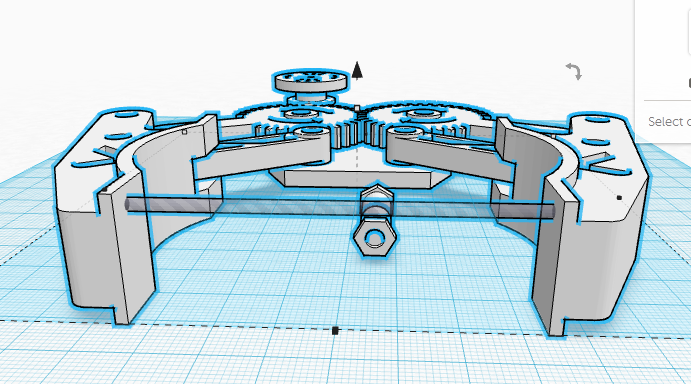Select the round disc floating above gears
This screenshot has width=691, height=384.
click(x=310, y=82)
